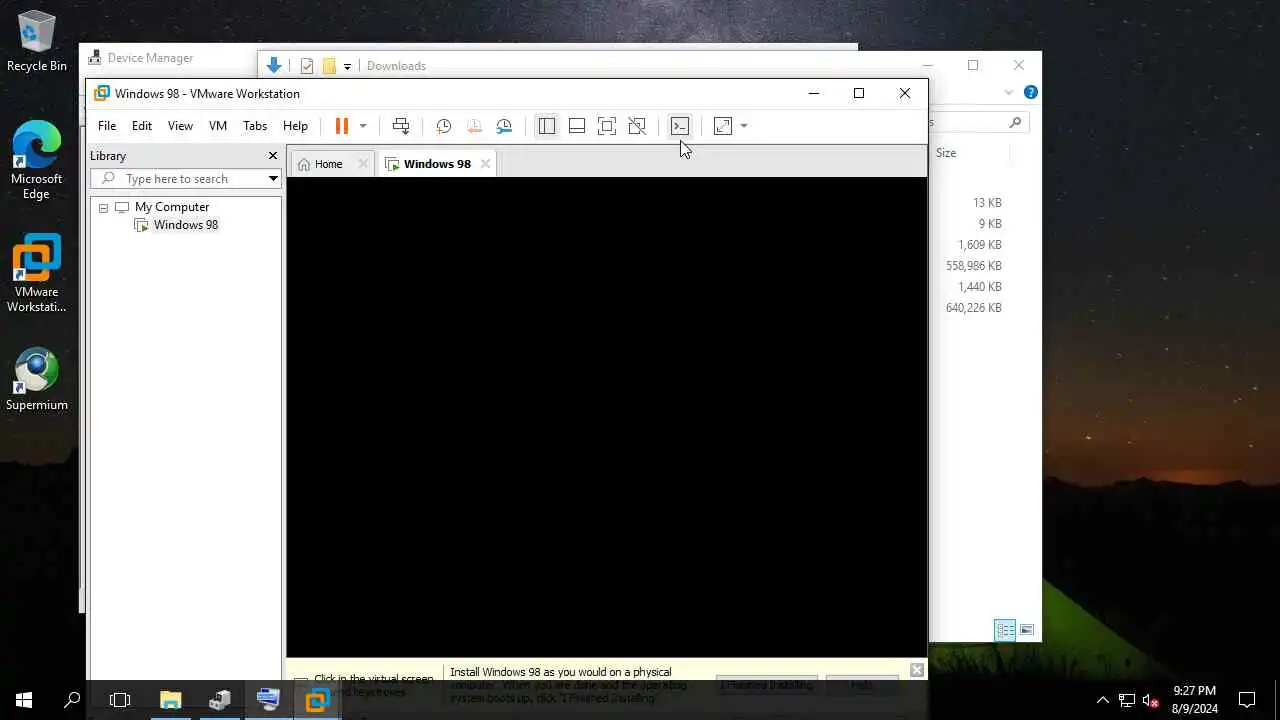Image resolution: width=1280 pixels, height=720 pixels.
Task: Click the Downloads window help icon
Action: click(1030, 92)
